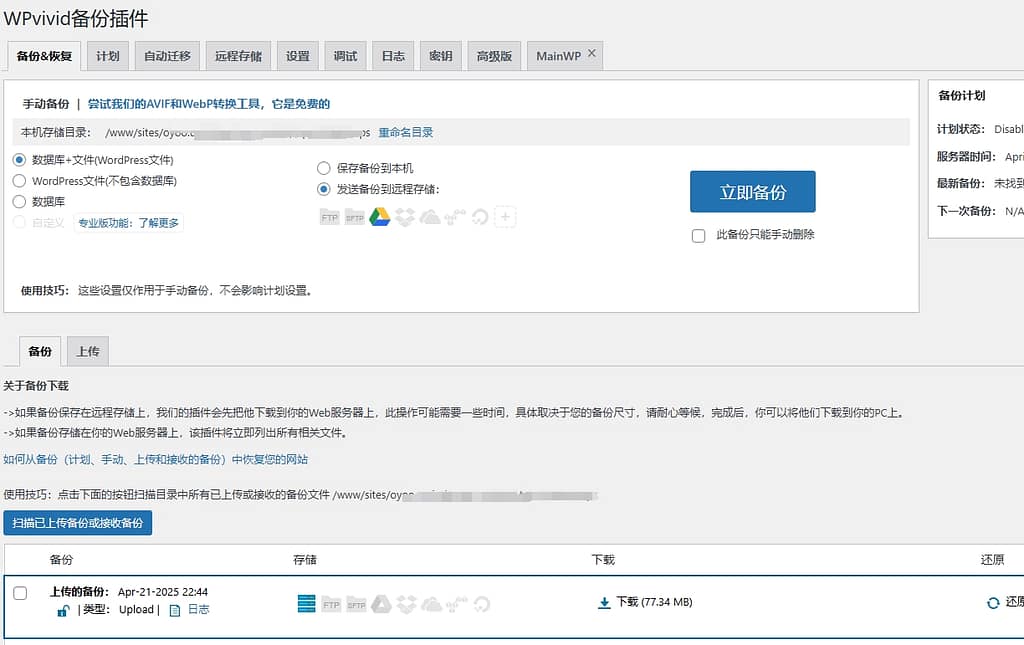Switch to the 上传 sub-tab
This screenshot has width=1024, height=645.
click(87, 351)
